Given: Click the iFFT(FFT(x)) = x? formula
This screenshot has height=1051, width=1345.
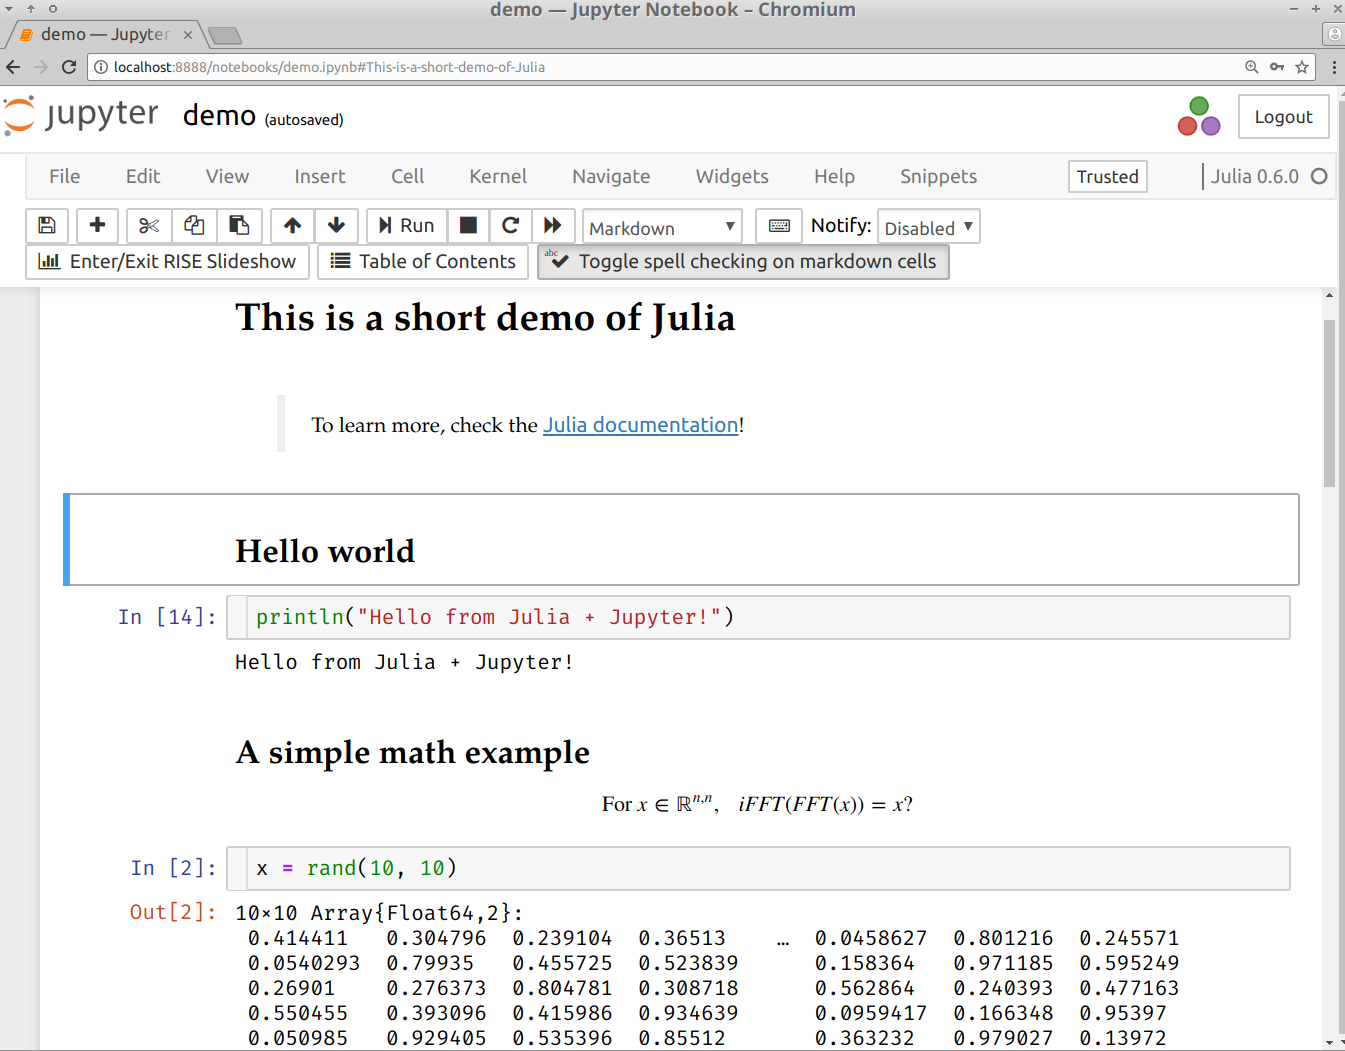Looking at the screenshot, I should [x=825, y=804].
